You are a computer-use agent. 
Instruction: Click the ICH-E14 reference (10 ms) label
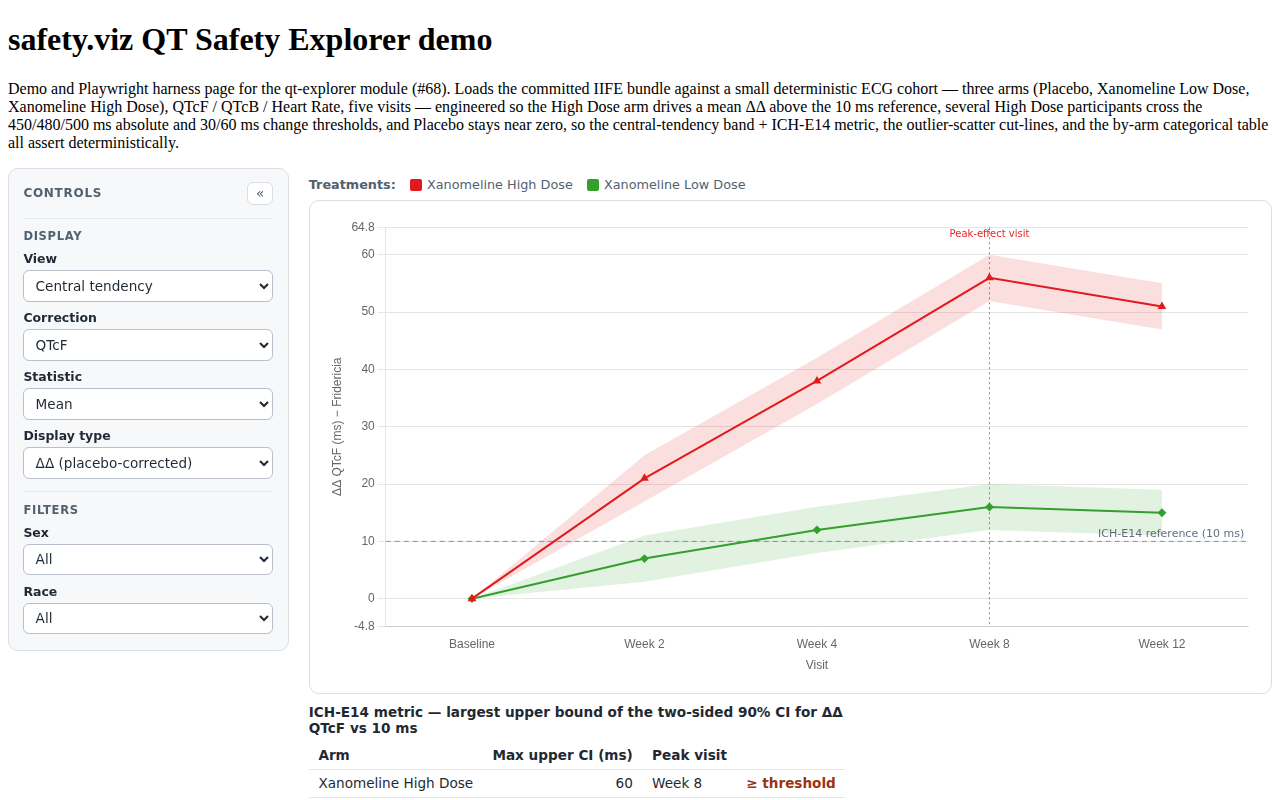[x=1171, y=533]
